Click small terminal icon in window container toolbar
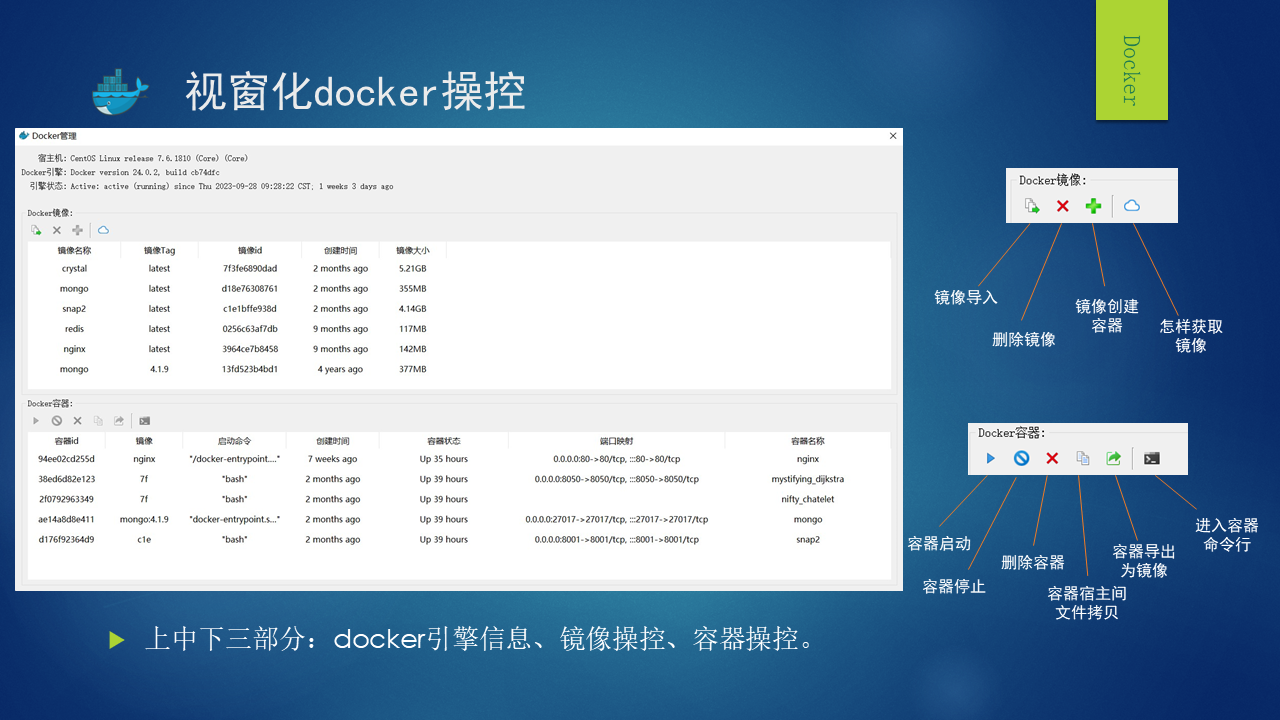 [x=145, y=421]
